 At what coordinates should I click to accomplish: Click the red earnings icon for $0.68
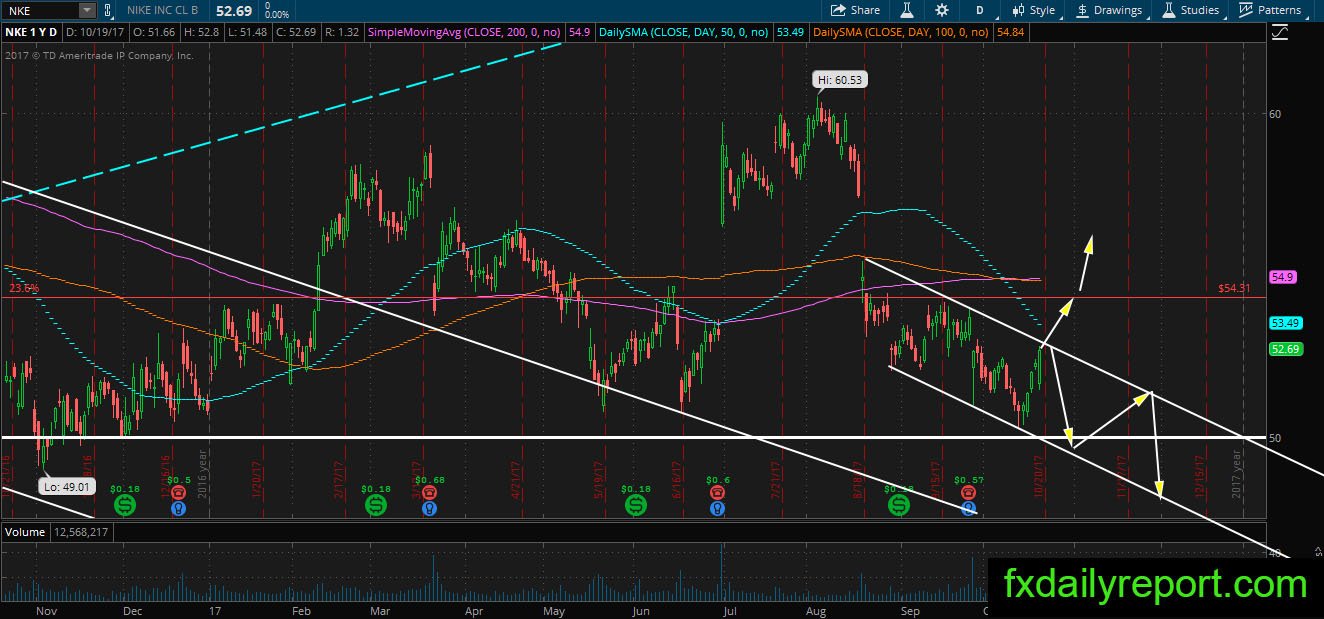coord(430,492)
